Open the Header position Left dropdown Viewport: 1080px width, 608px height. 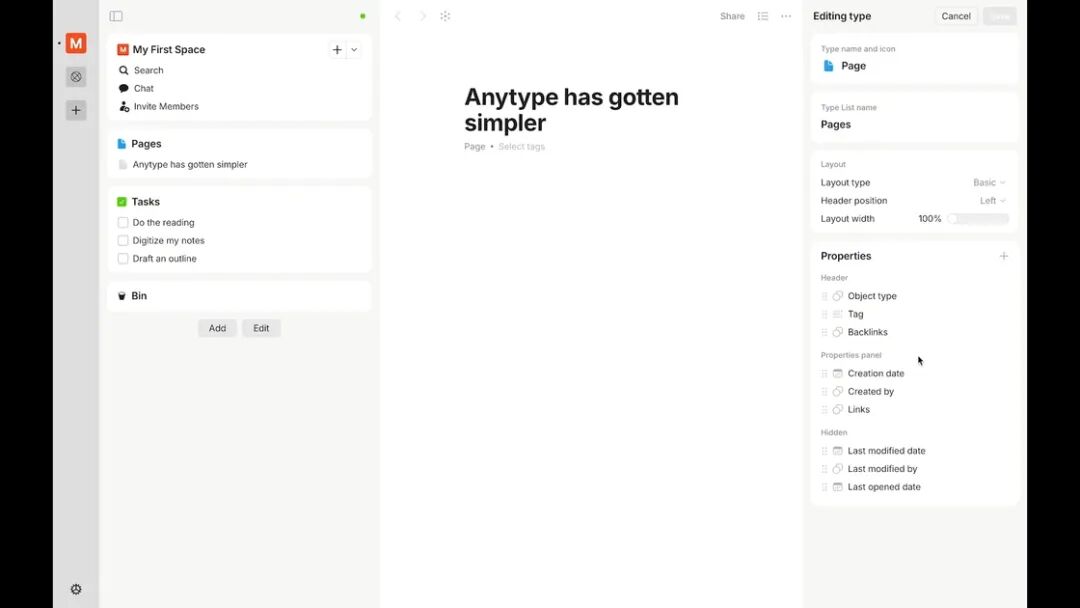(x=993, y=200)
